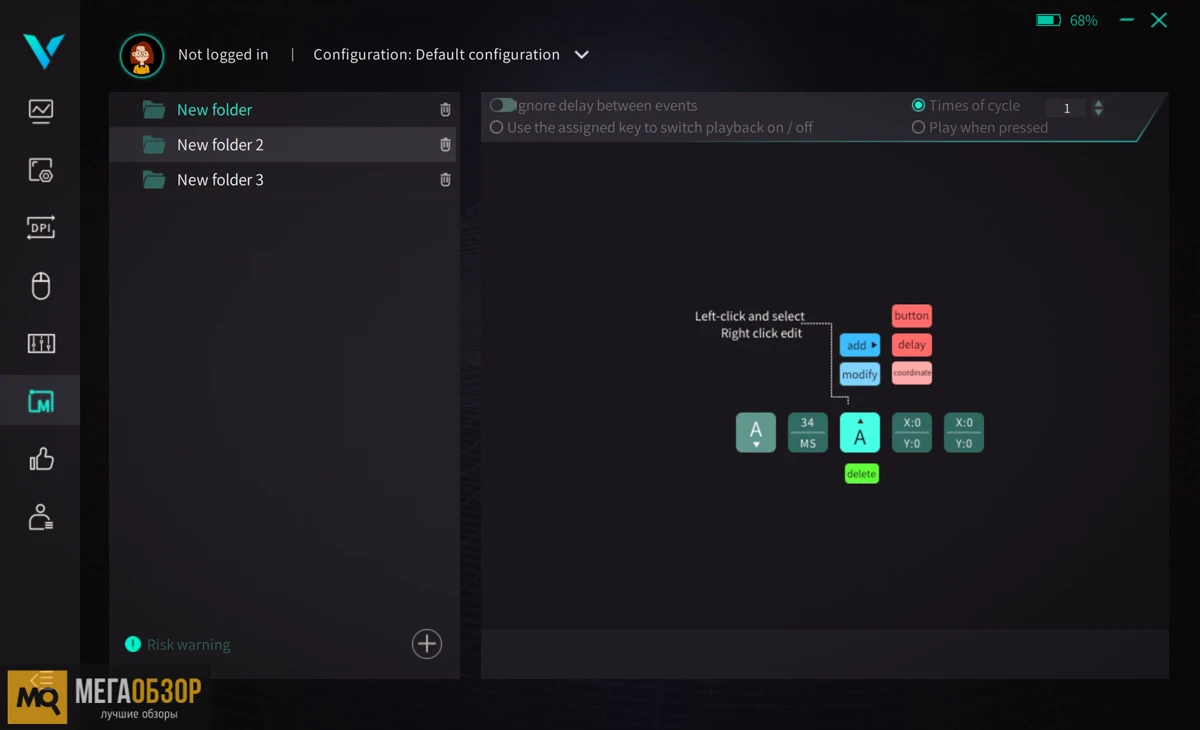Expand the add submenu button
The height and width of the screenshot is (730, 1200).
click(860, 345)
